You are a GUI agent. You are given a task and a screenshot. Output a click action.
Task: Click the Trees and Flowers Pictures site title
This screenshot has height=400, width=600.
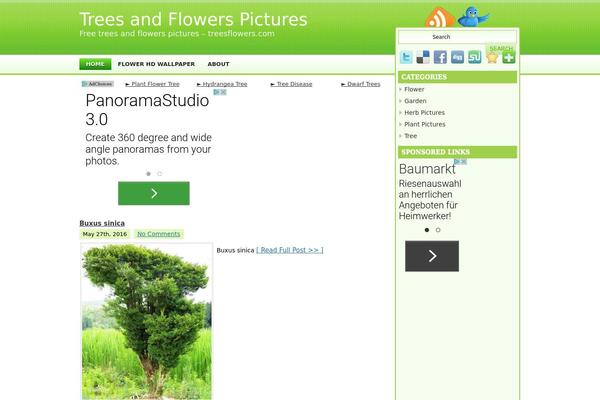[193, 19]
